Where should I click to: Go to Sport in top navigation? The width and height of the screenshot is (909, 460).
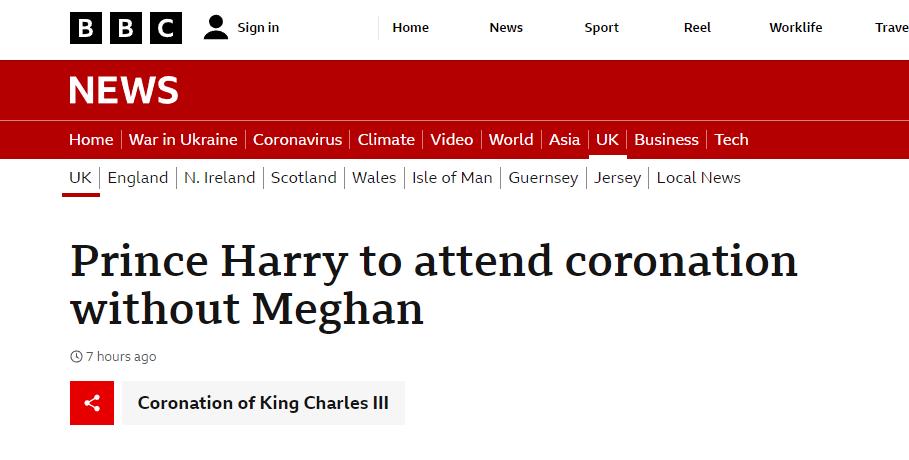coord(601,27)
